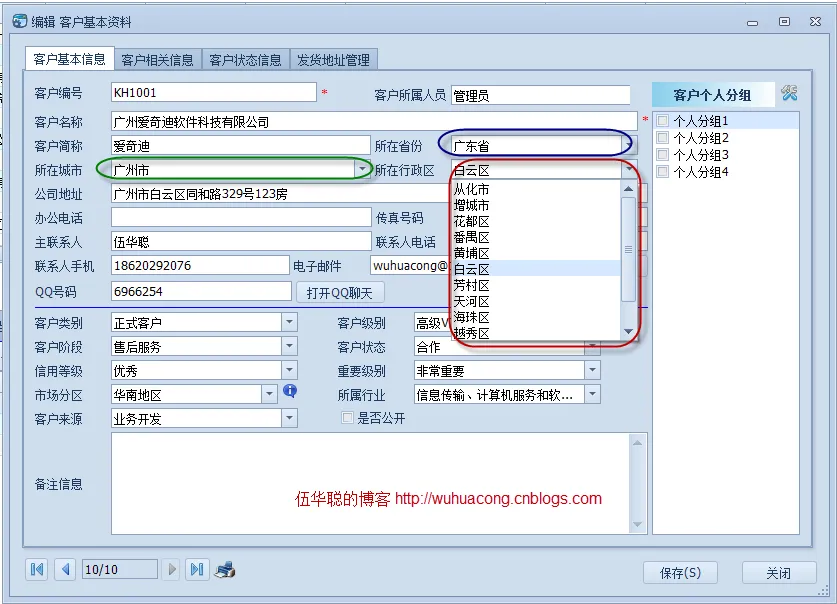Click the 主联系人 field 伍华聪
837x604 pixels.
click(241, 241)
